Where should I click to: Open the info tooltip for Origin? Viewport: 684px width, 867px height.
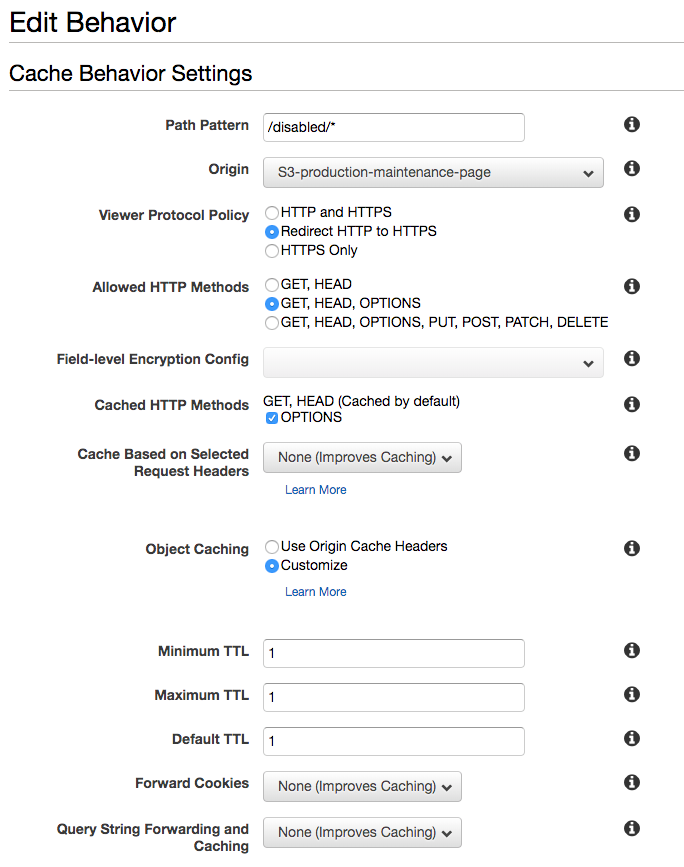point(631,169)
